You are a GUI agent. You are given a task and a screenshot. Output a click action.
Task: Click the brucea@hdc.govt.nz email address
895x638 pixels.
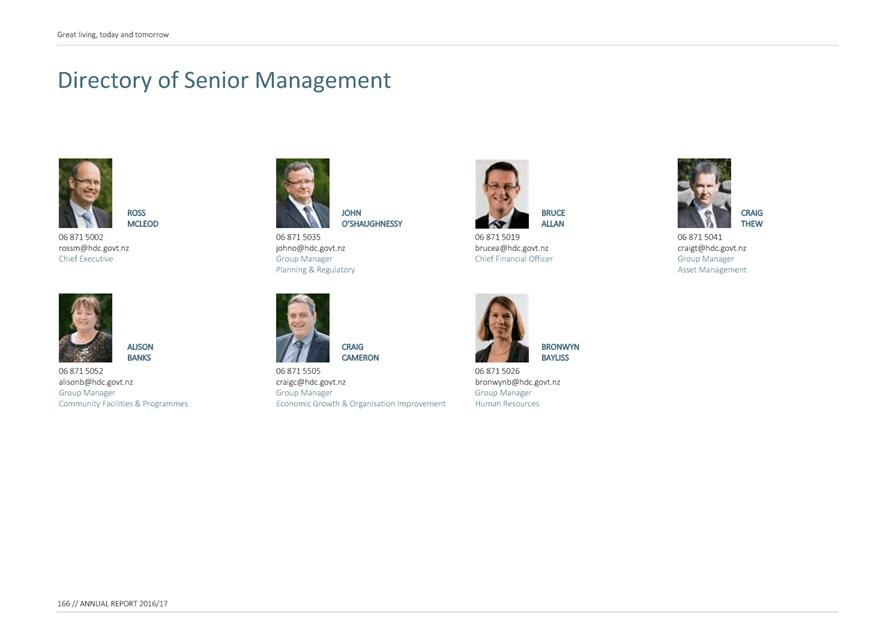pos(511,248)
